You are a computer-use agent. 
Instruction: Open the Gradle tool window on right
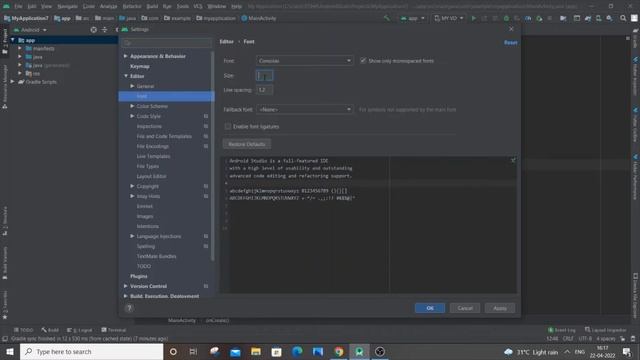coord(635,38)
